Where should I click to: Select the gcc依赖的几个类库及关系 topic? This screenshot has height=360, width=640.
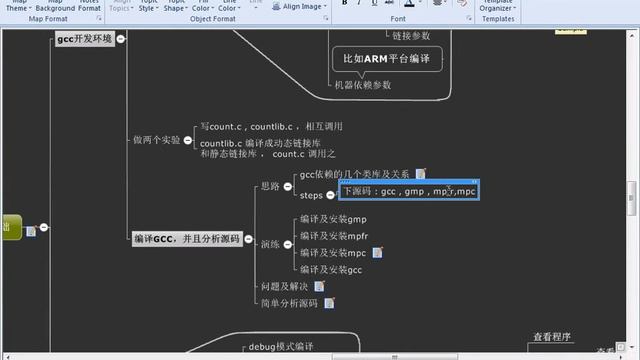coord(354,174)
